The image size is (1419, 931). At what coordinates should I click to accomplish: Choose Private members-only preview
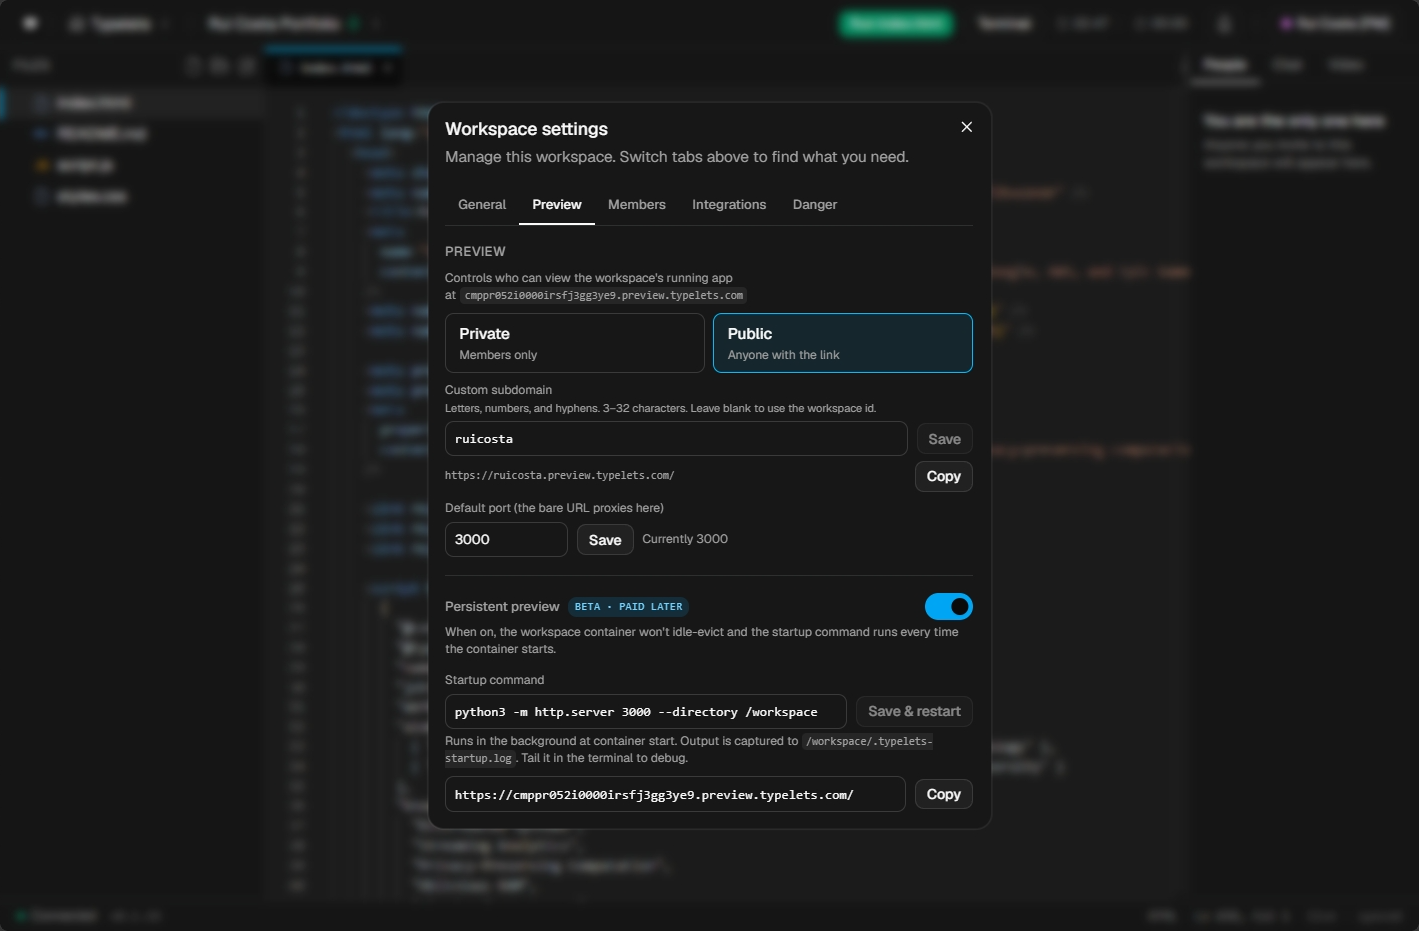tap(575, 343)
